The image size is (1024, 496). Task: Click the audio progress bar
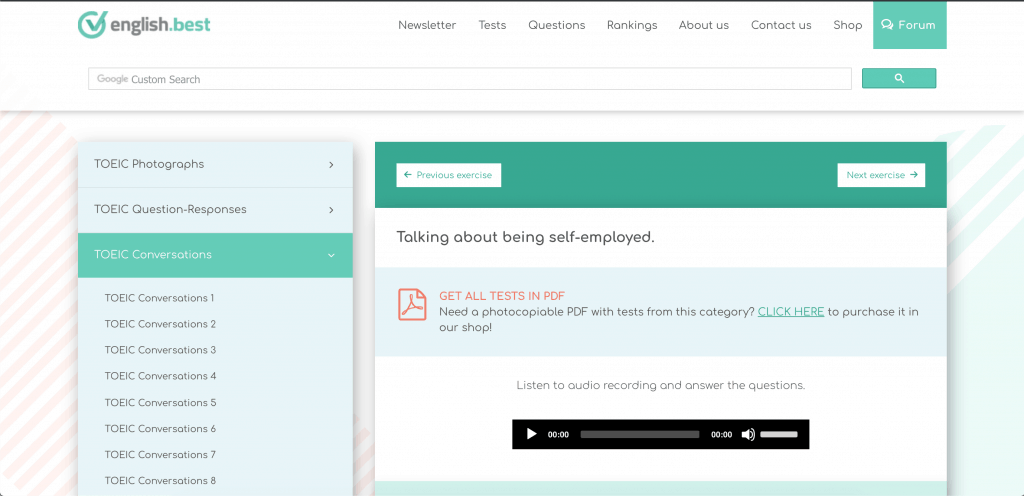click(639, 434)
